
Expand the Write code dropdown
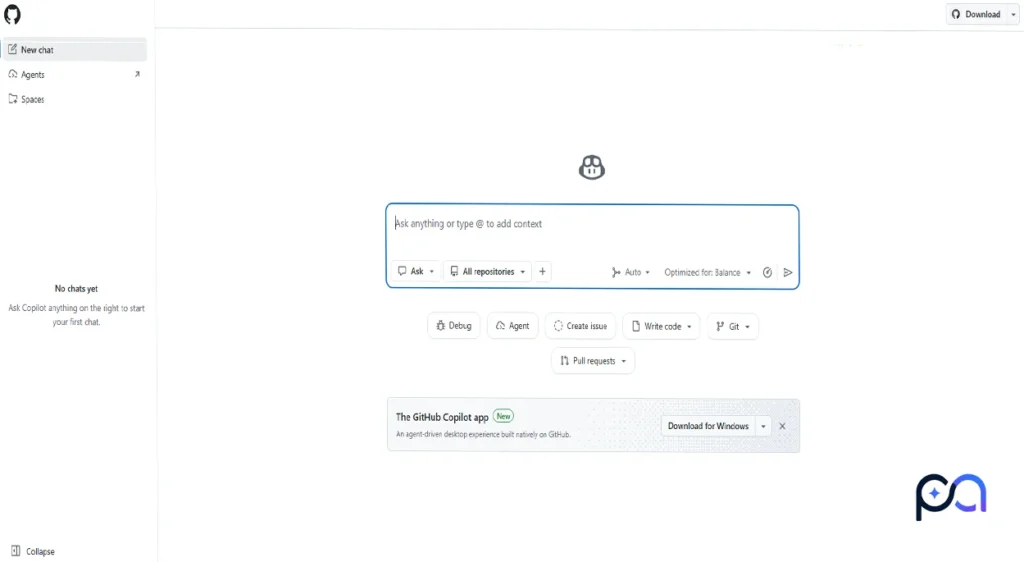tap(662, 326)
